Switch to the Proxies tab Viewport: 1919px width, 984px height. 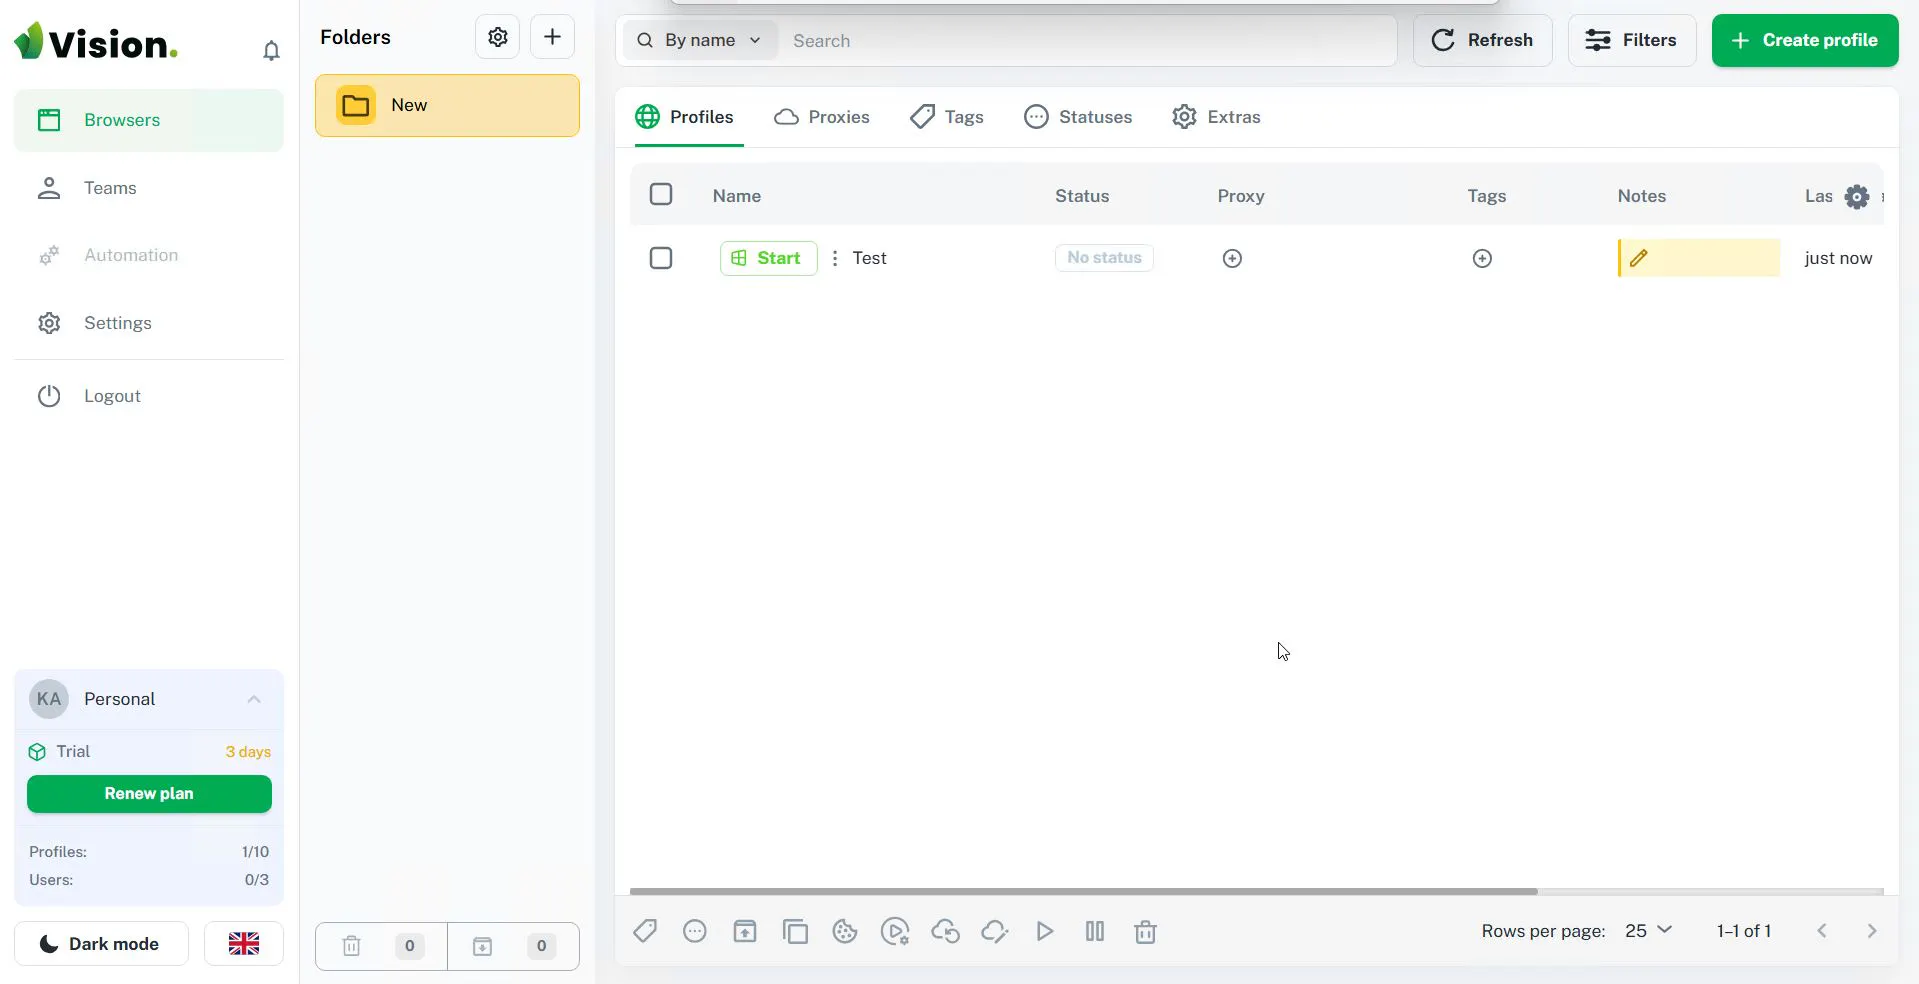click(822, 117)
